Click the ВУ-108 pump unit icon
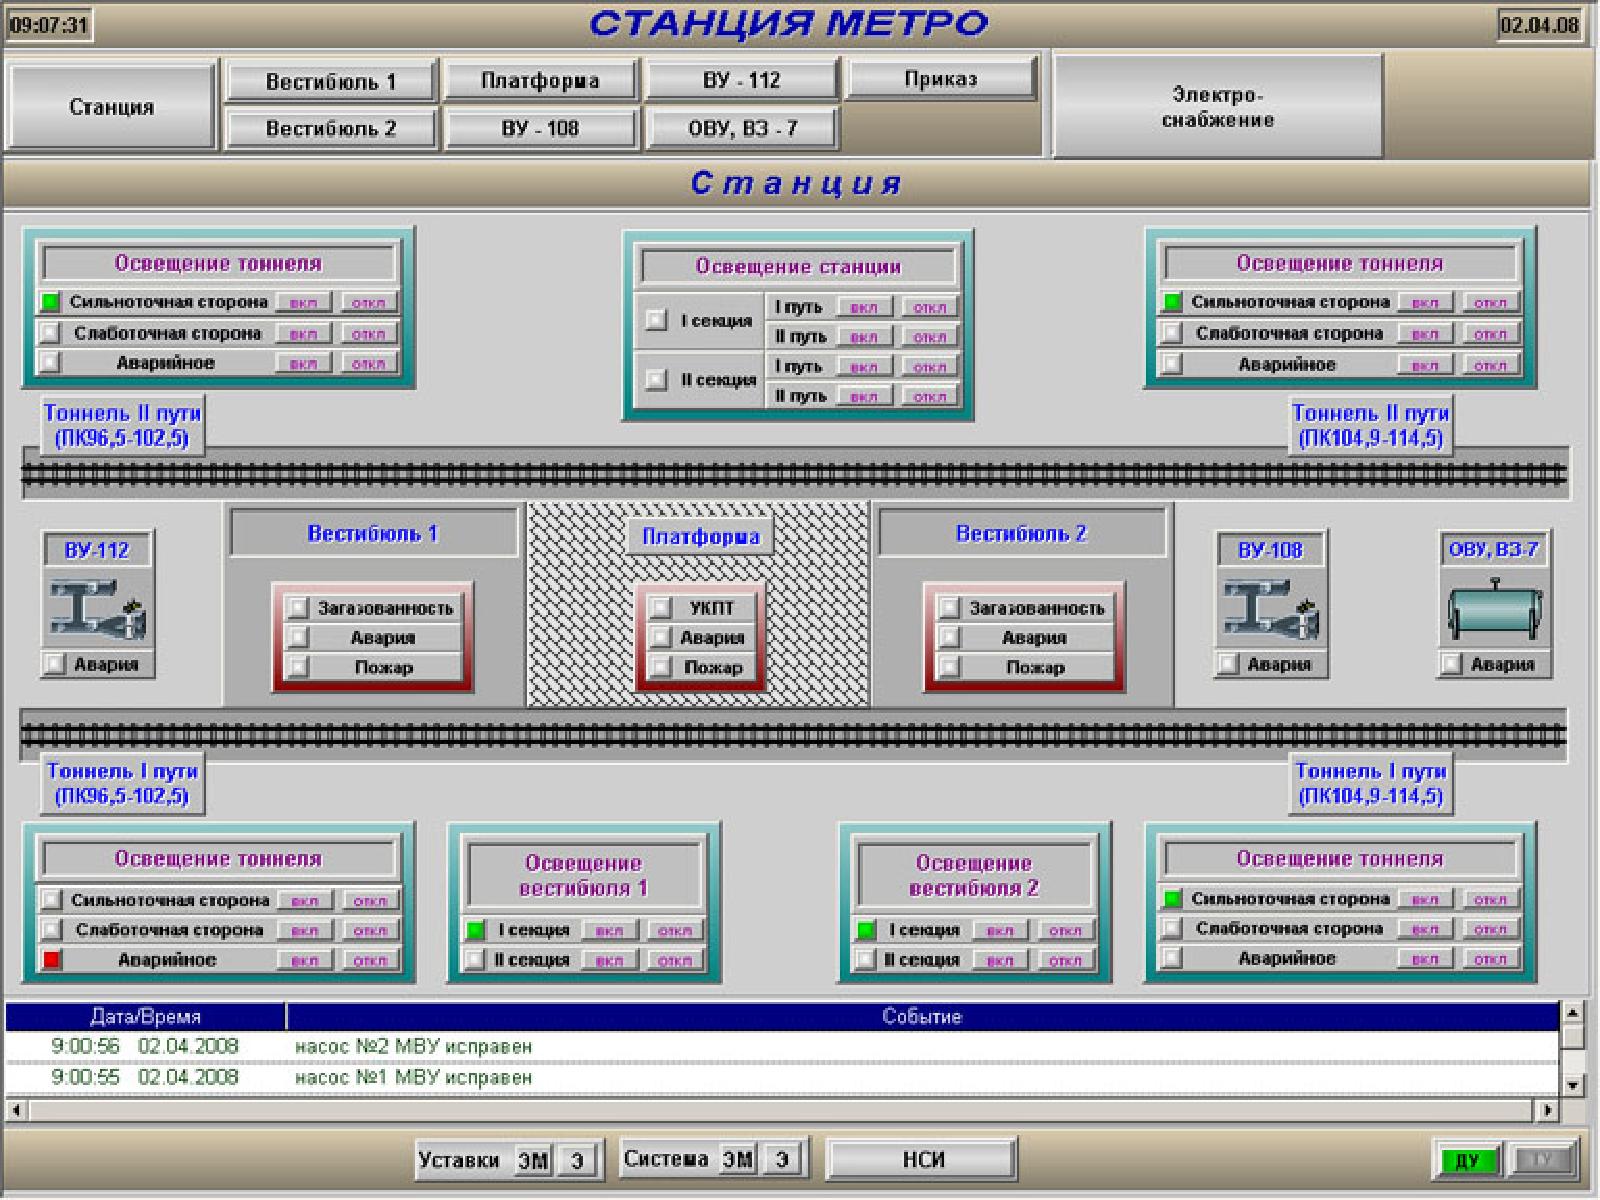Image resolution: width=1600 pixels, height=1200 pixels. click(x=1271, y=609)
